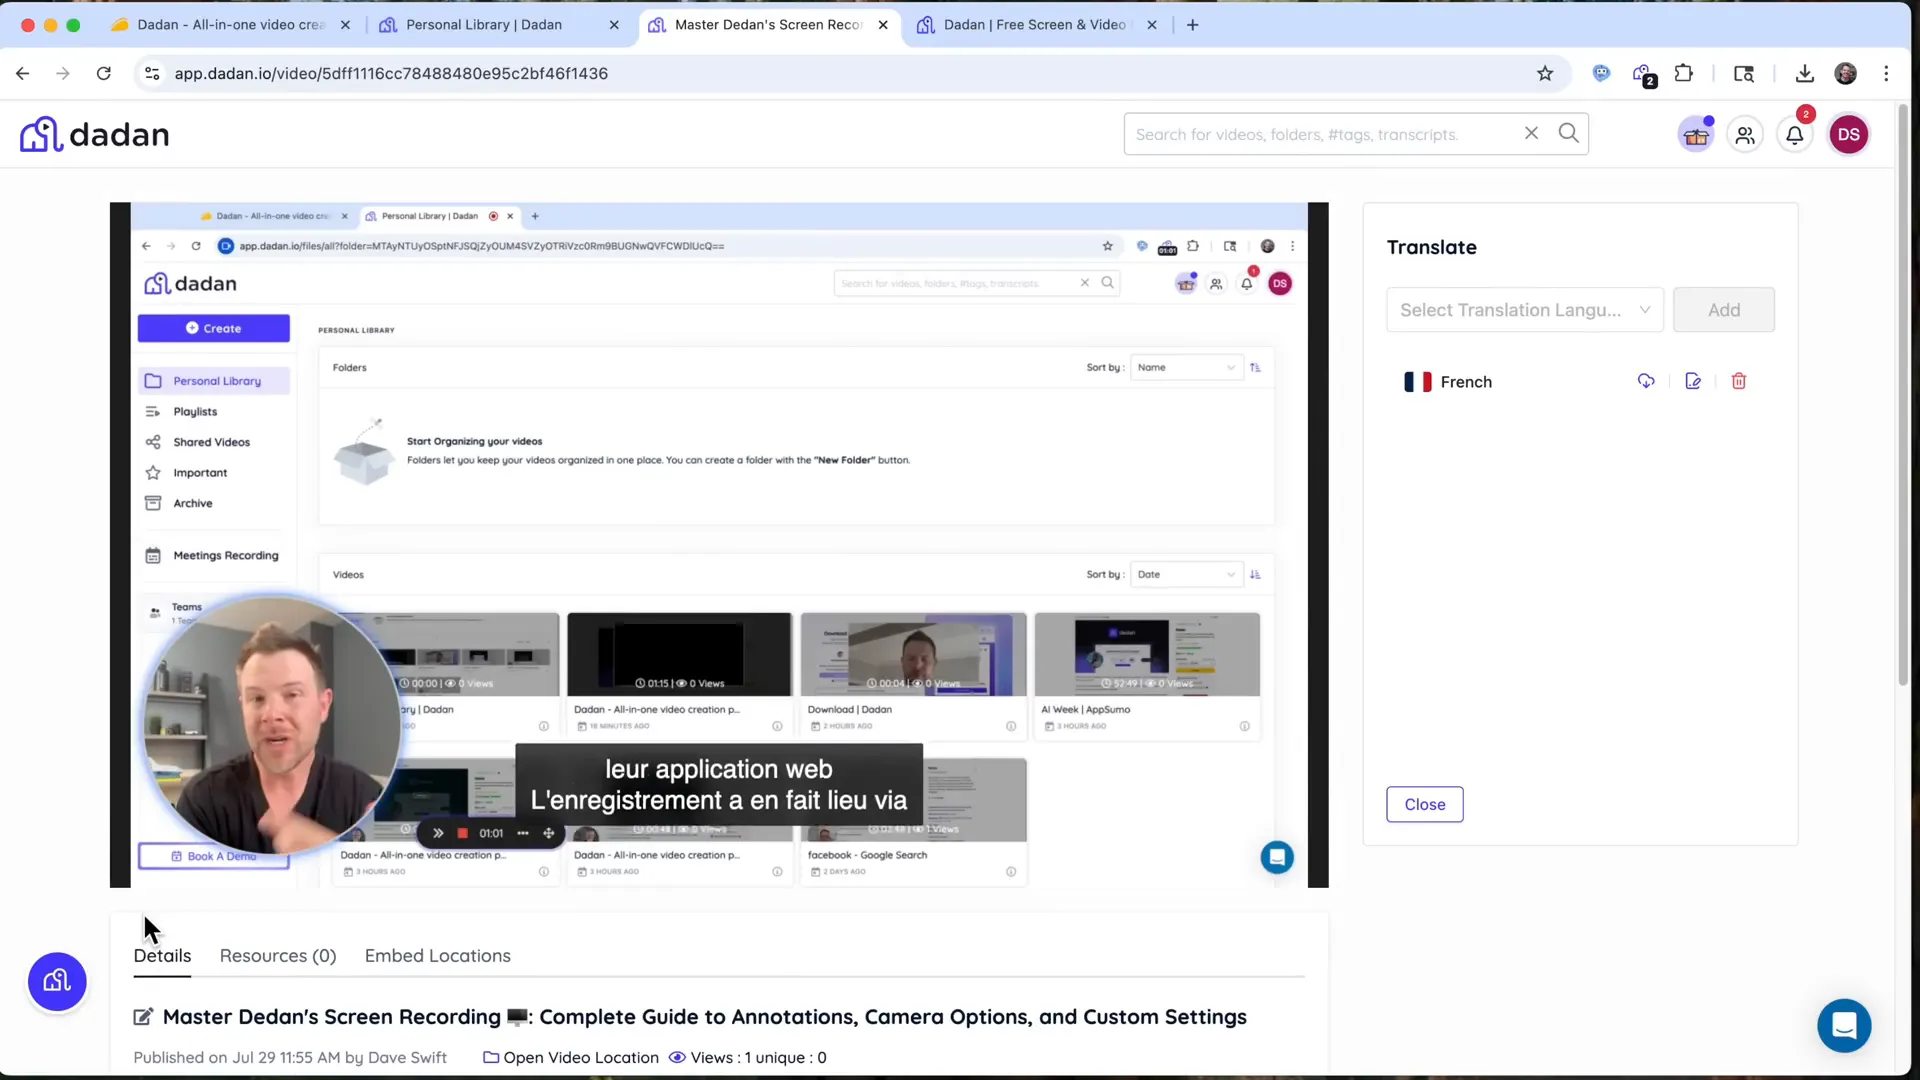This screenshot has width=1920, height=1080.
Task: Click the site info icon in address bar
Action: [x=152, y=73]
